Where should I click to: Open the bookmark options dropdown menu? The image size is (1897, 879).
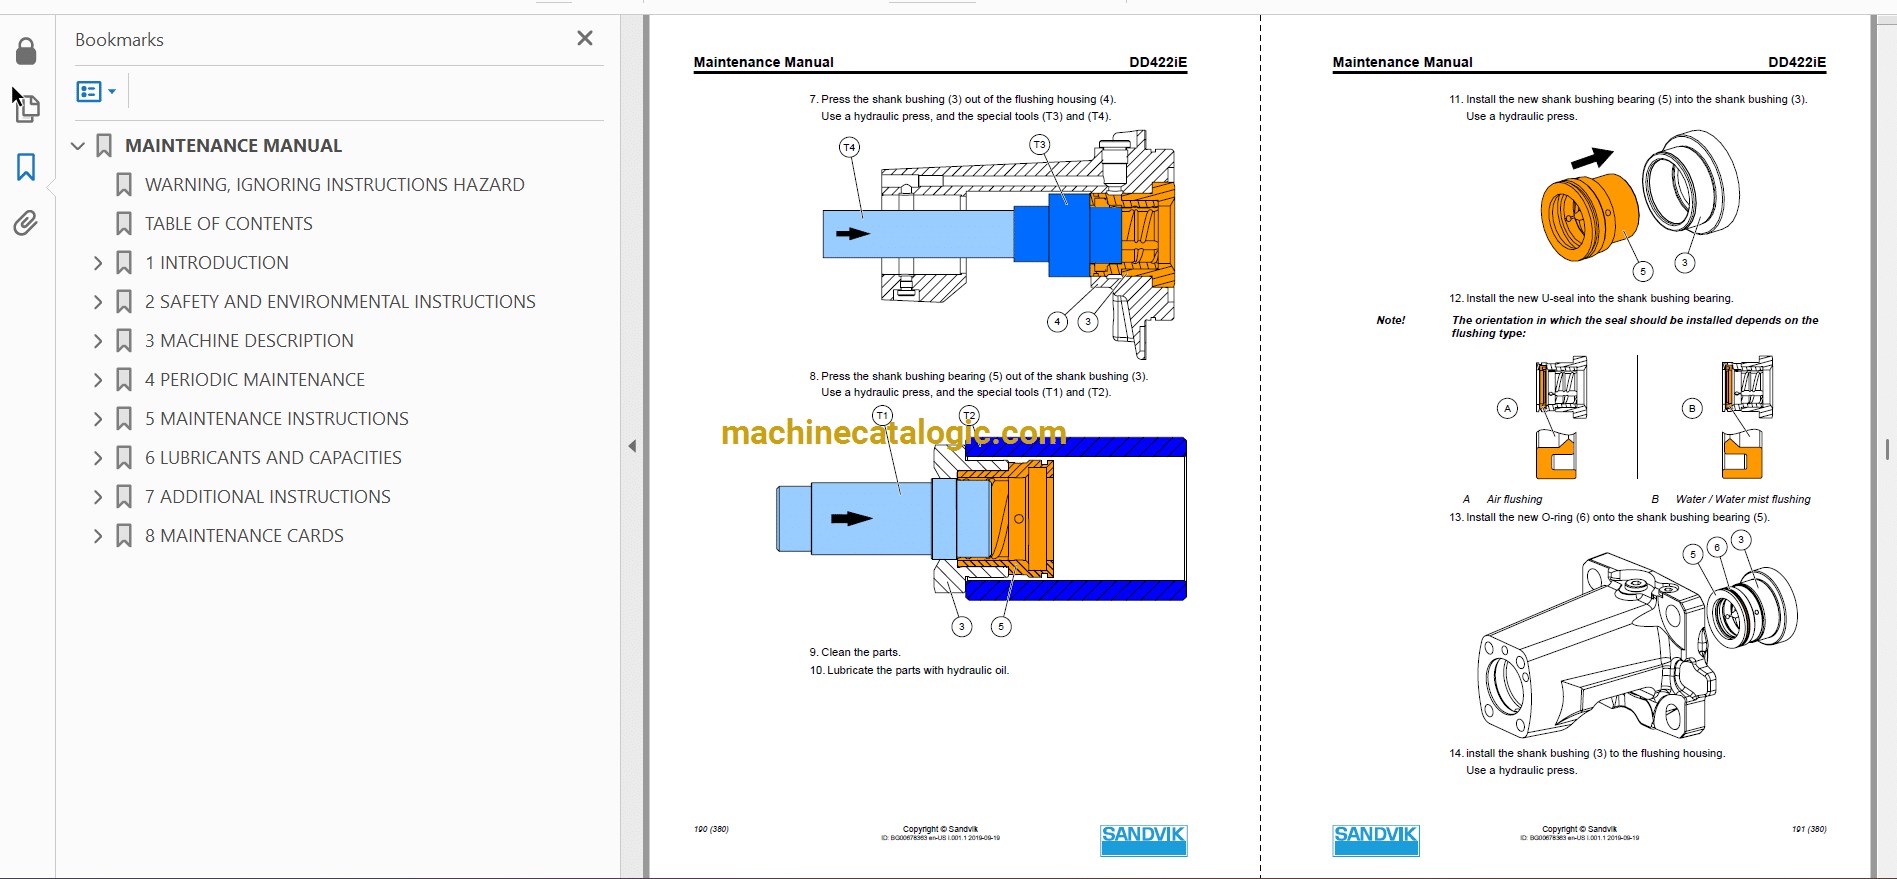point(96,92)
